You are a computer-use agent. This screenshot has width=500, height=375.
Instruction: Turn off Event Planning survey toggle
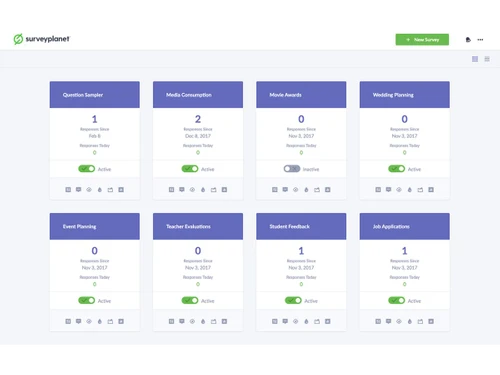pyautogui.click(x=87, y=300)
